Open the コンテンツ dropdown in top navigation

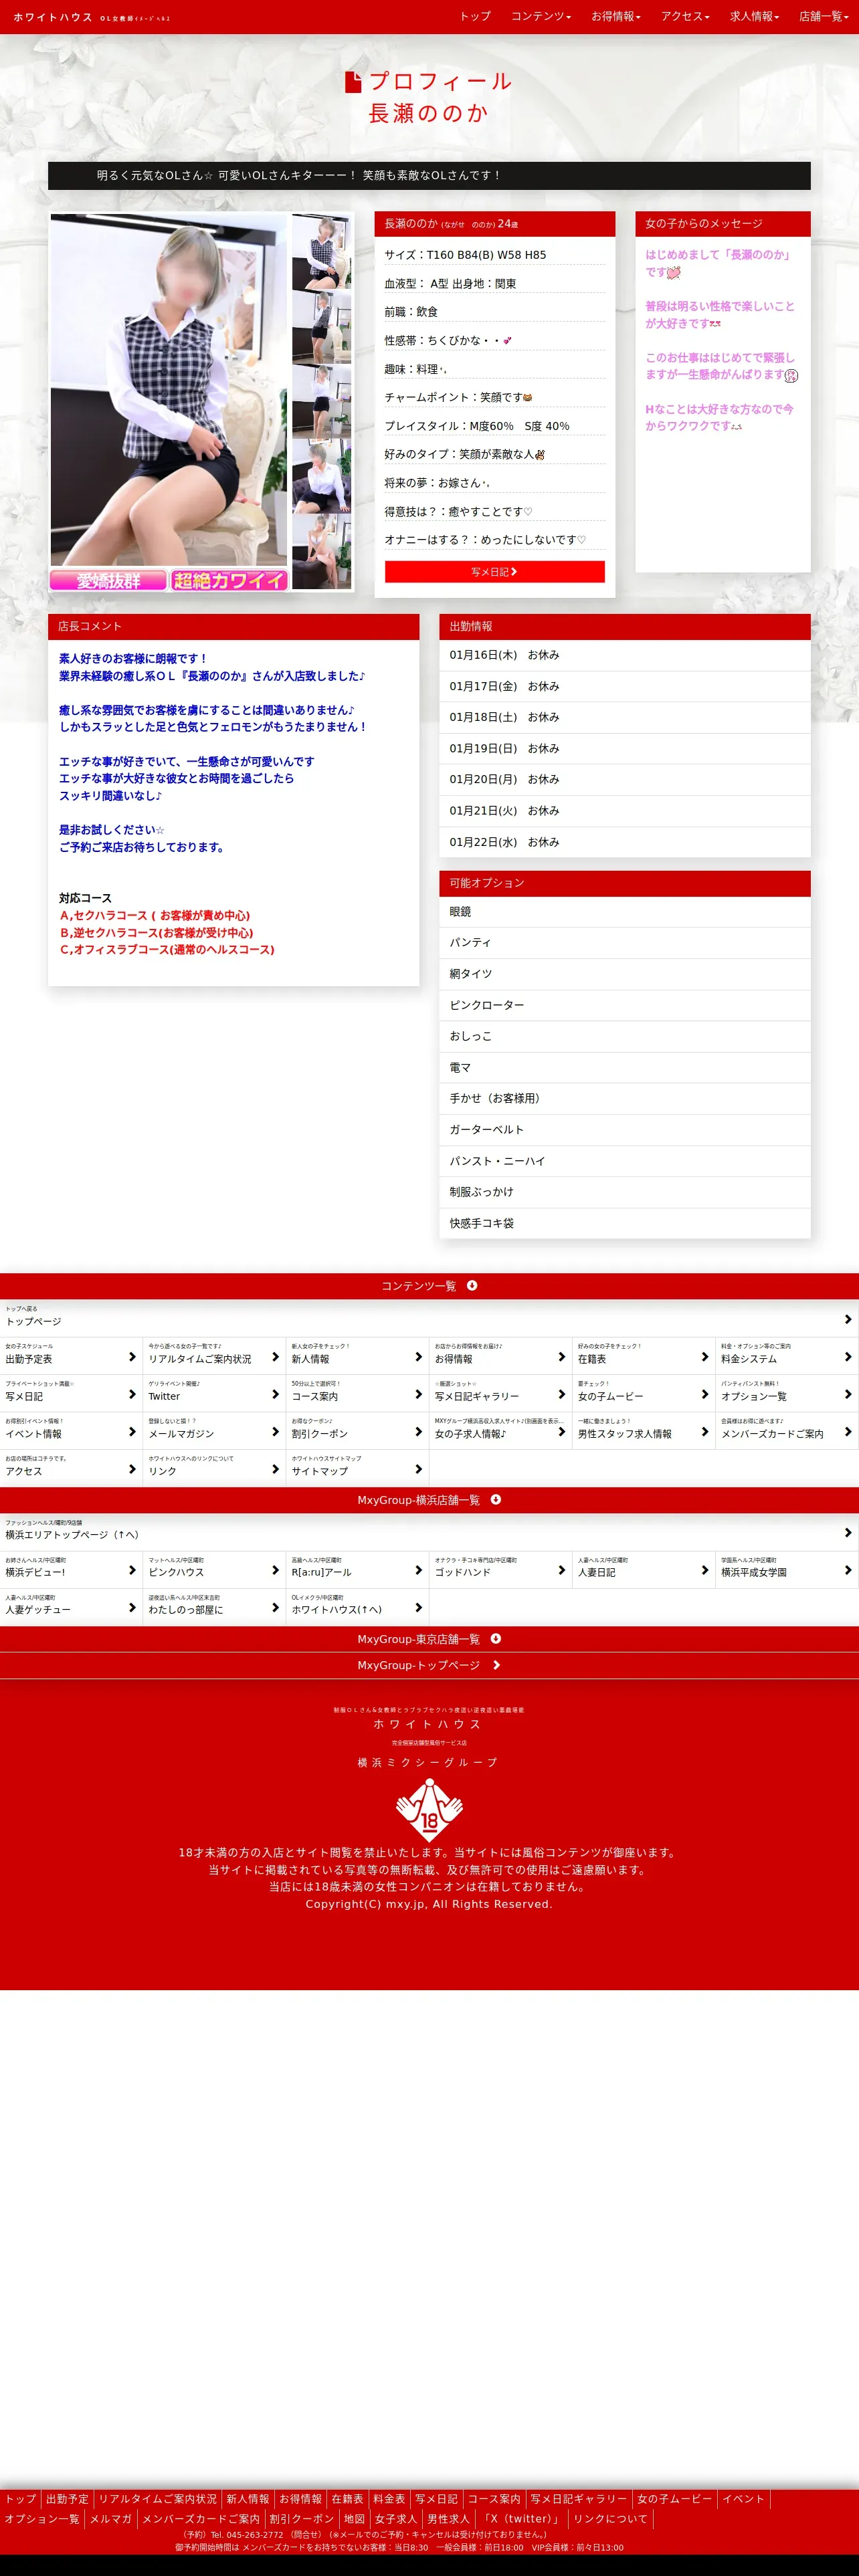click(x=541, y=16)
